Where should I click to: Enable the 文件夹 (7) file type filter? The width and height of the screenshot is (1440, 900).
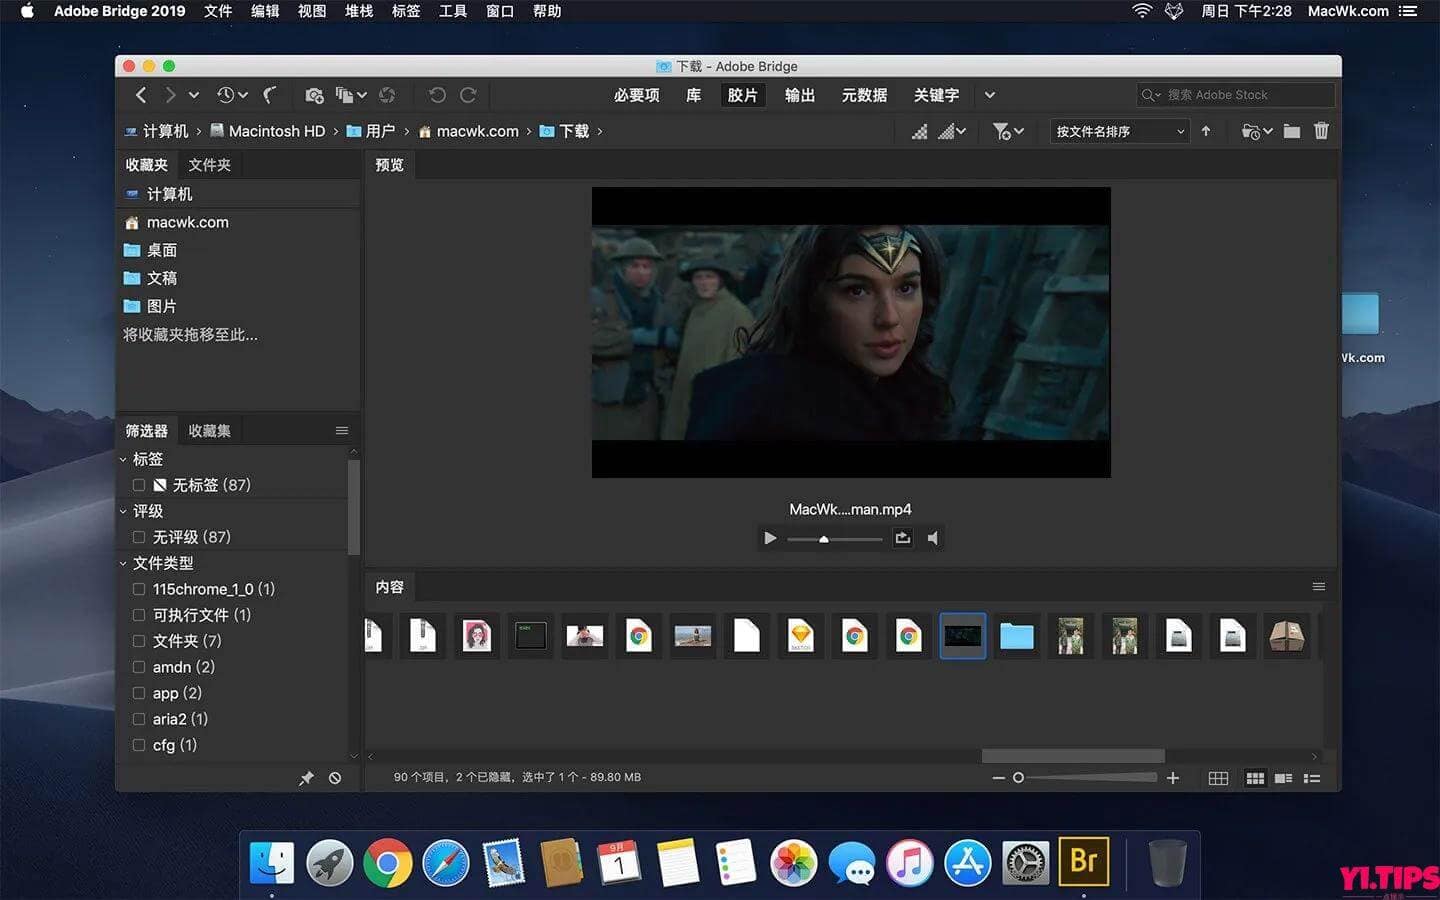pyautogui.click(x=138, y=641)
